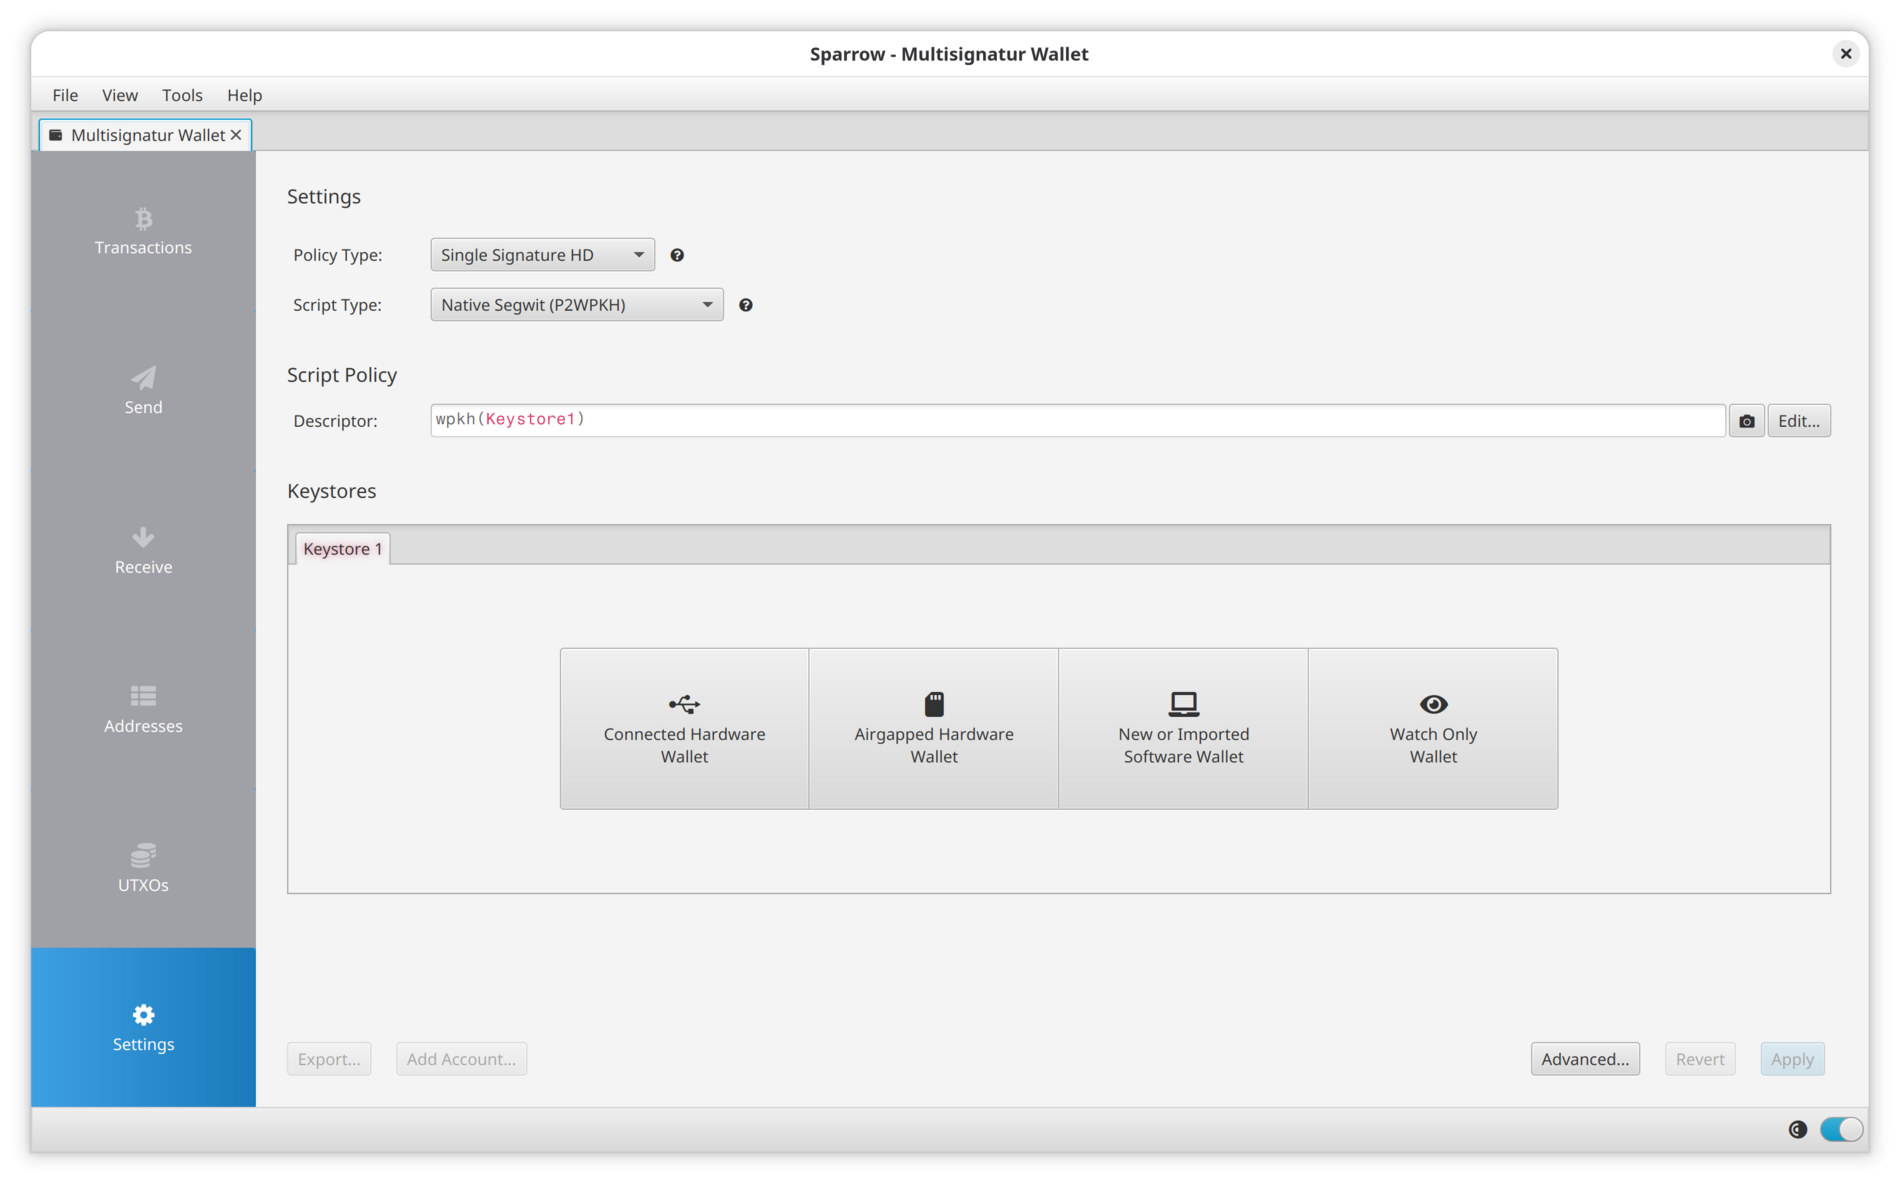Open the Policy Type dropdown
1900x1183 pixels.
point(542,255)
